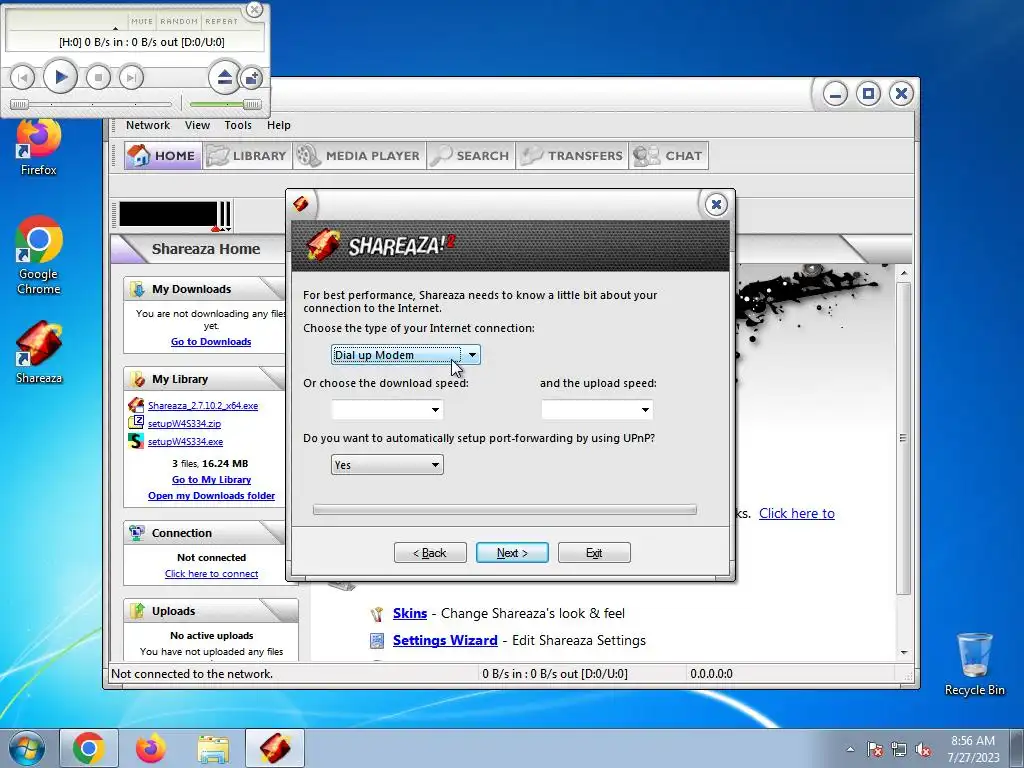Viewport: 1024px width, 768px height.
Task: Click the Shareaza icon in the wizard title bar
Action: tap(301, 204)
